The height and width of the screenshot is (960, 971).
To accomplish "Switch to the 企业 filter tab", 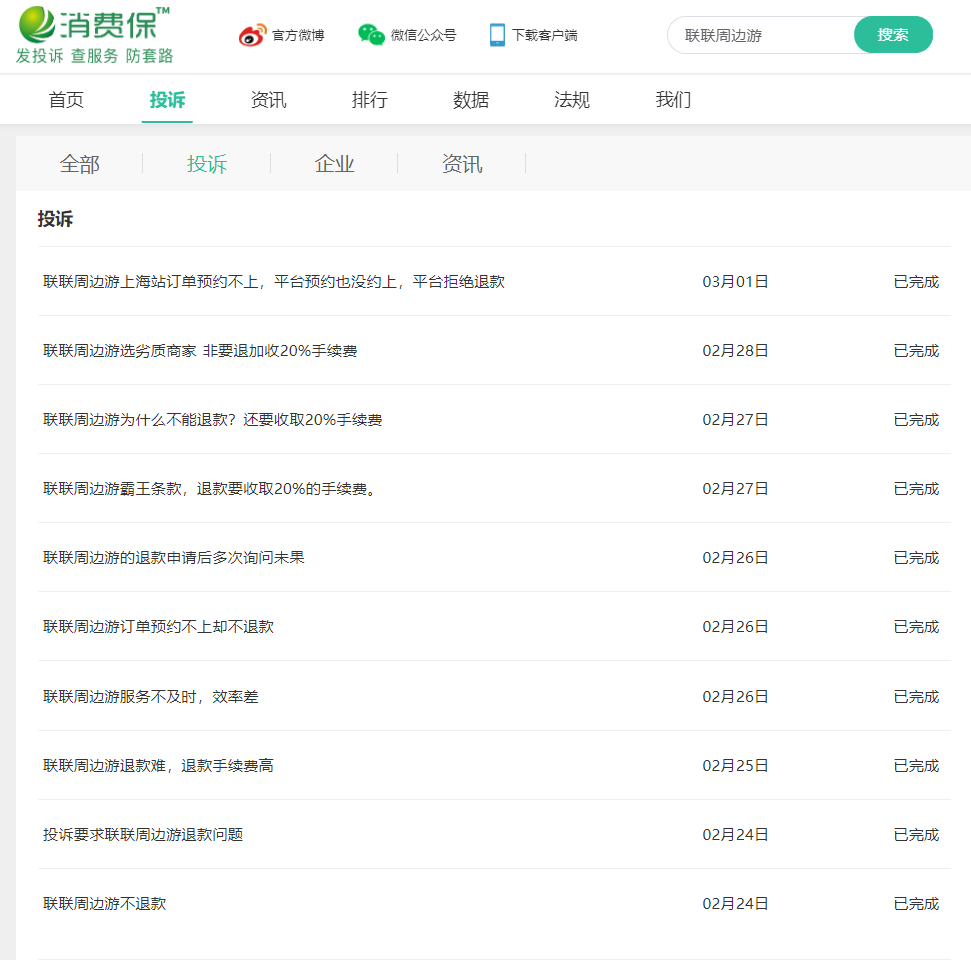I will pyautogui.click(x=334, y=164).
